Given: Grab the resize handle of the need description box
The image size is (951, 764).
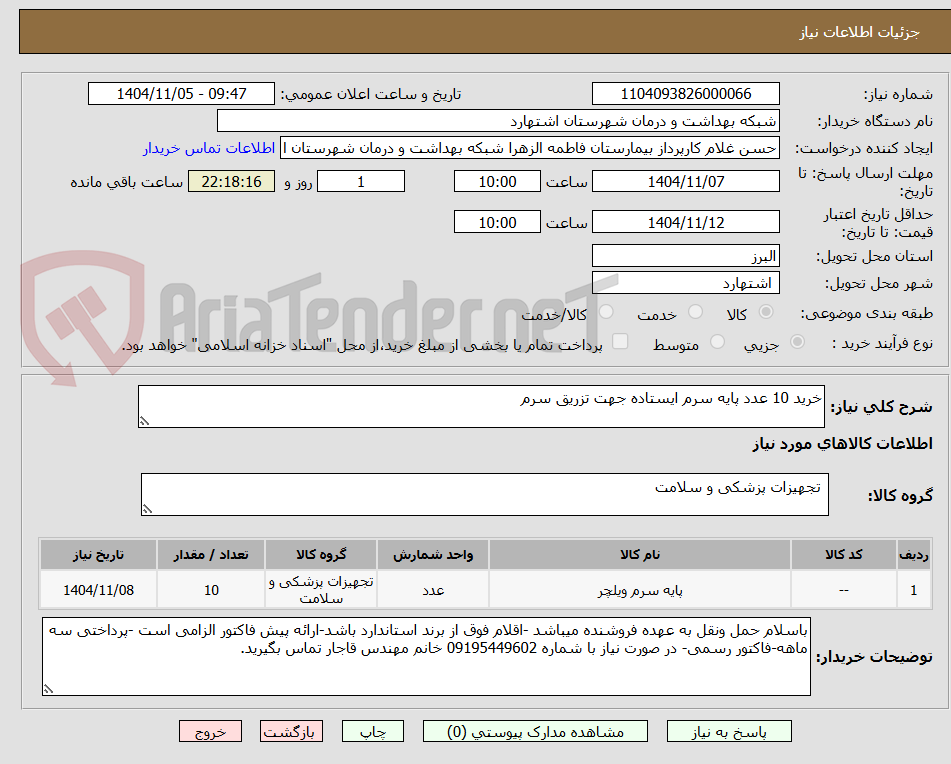Looking at the screenshot, I should pos(144,421).
